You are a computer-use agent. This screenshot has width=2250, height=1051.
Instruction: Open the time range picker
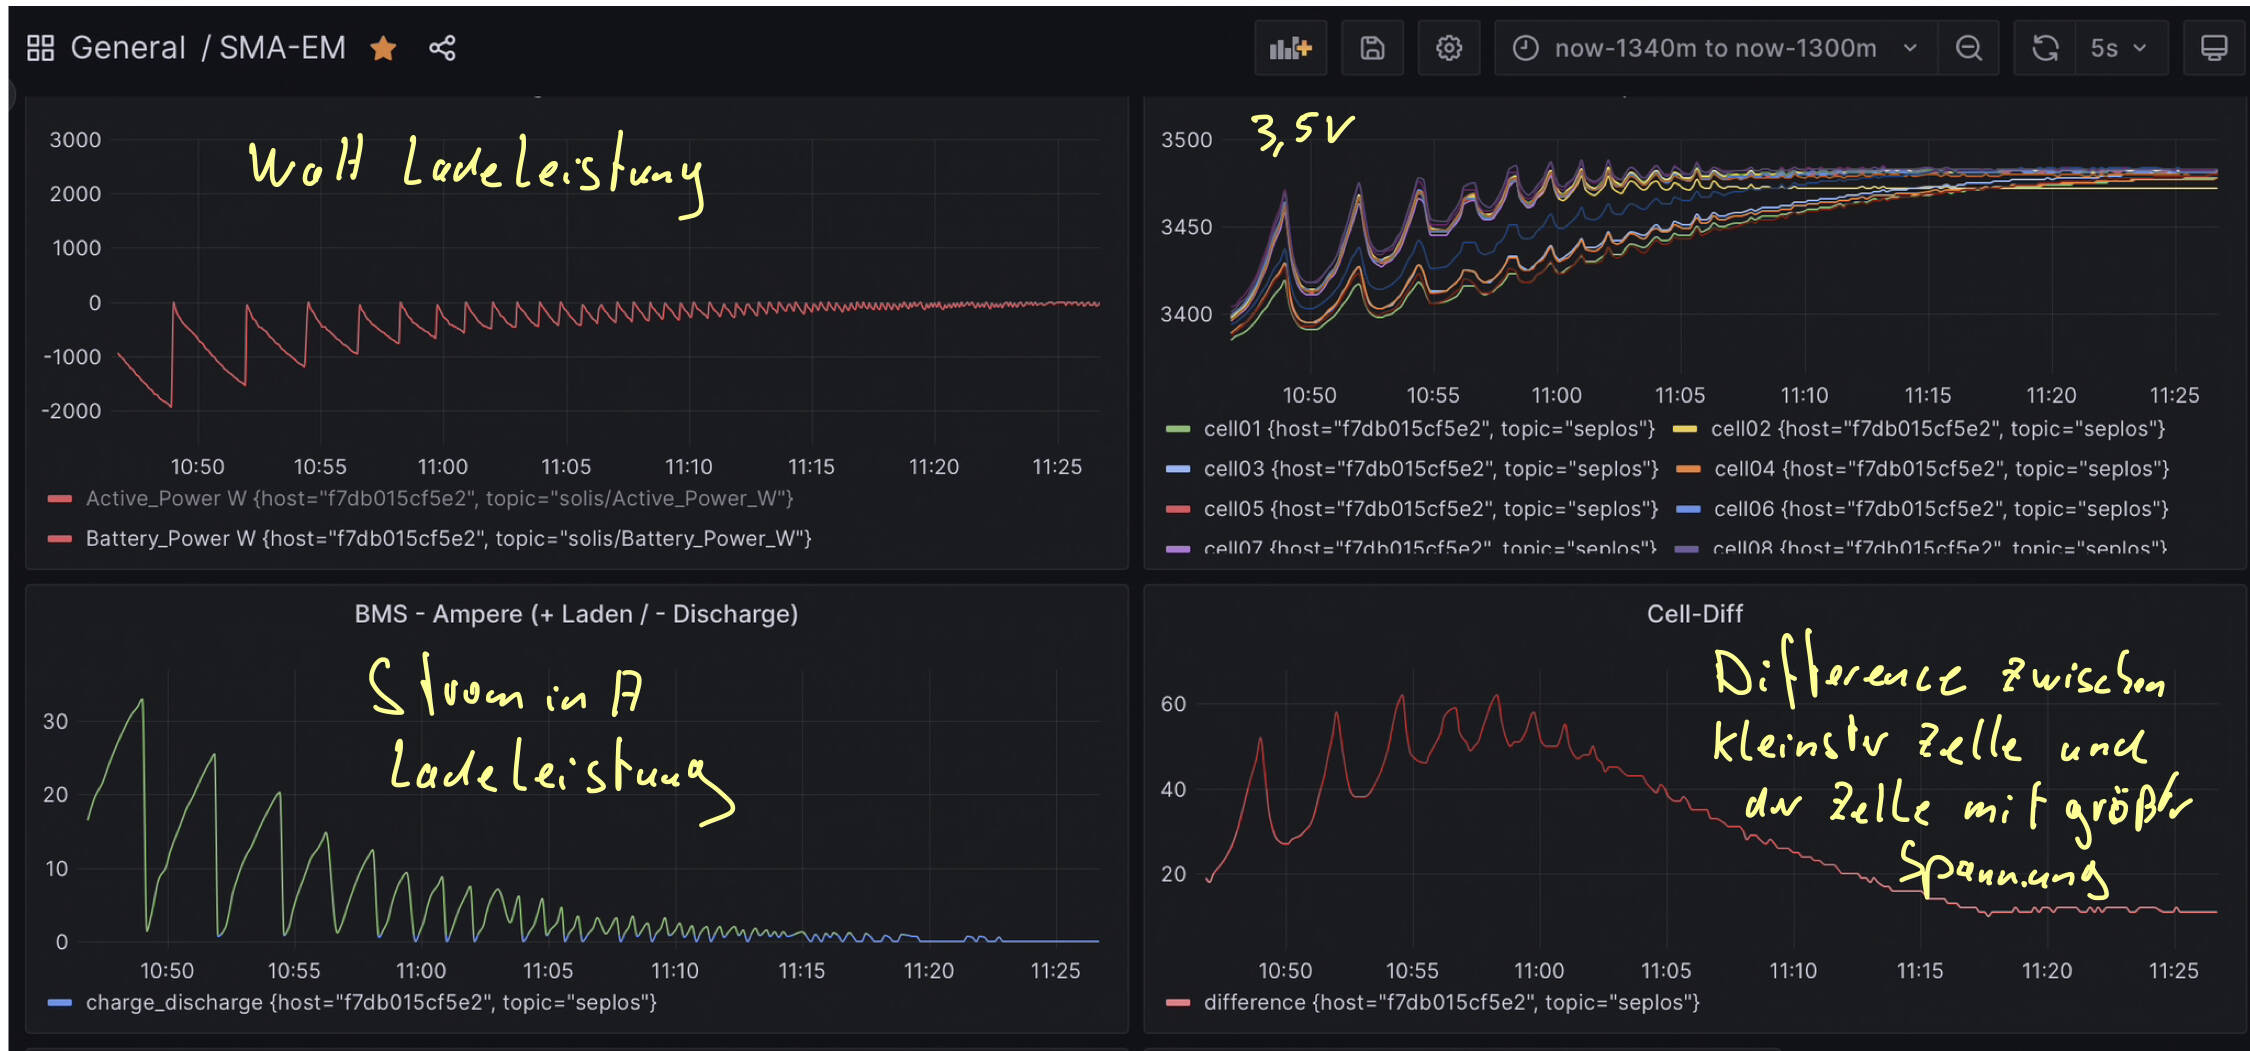tap(1714, 48)
